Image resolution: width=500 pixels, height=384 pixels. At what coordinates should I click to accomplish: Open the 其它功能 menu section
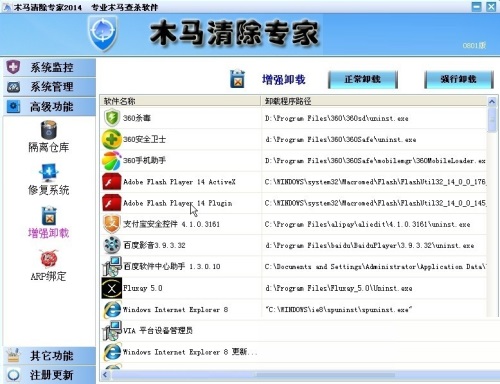pyautogui.click(x=49, y=356)
